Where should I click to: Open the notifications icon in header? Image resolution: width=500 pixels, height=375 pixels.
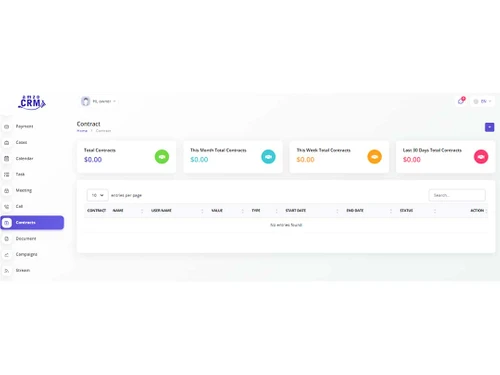click(461, 101)
